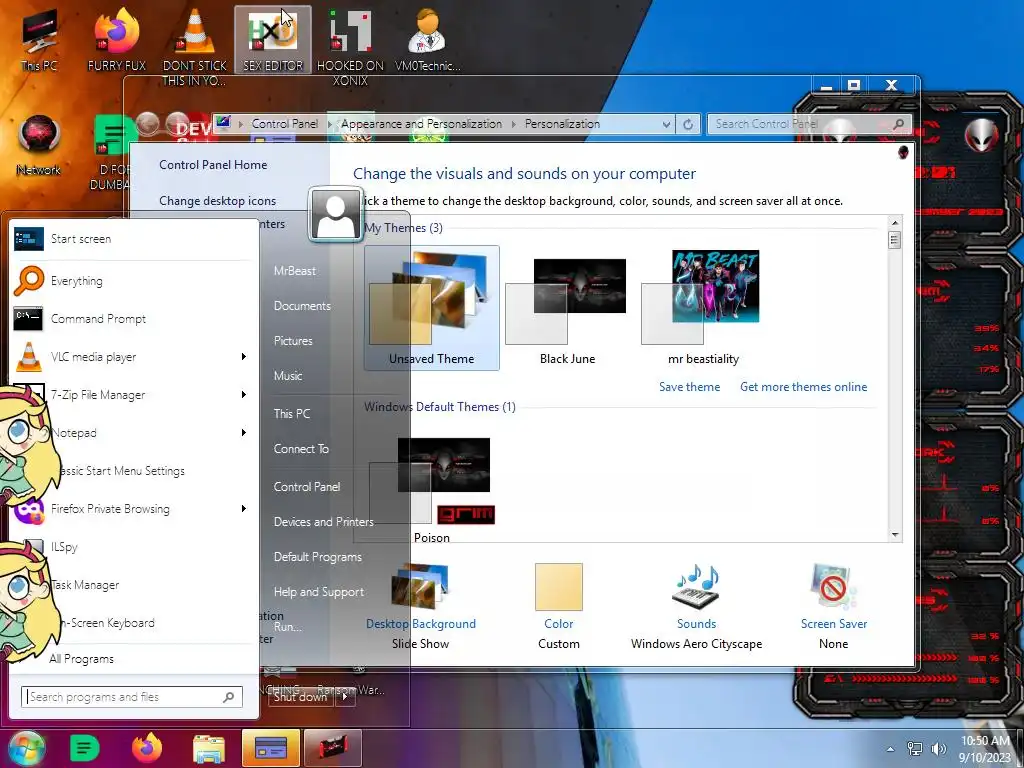The image size is (1024, 768).
Task: Open Desktop Background Slide Show settings
Action: 421,606
